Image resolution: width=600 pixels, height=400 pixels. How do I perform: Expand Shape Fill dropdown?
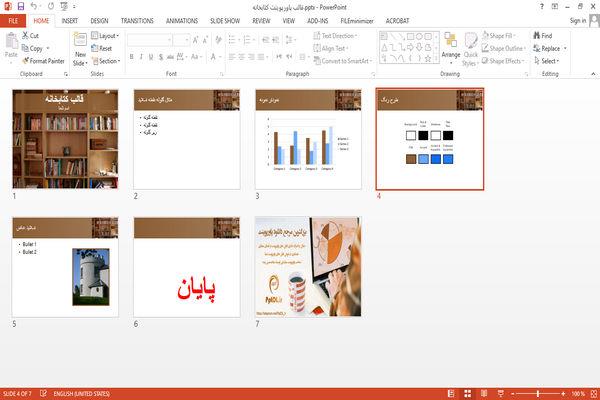coord(499,36)
